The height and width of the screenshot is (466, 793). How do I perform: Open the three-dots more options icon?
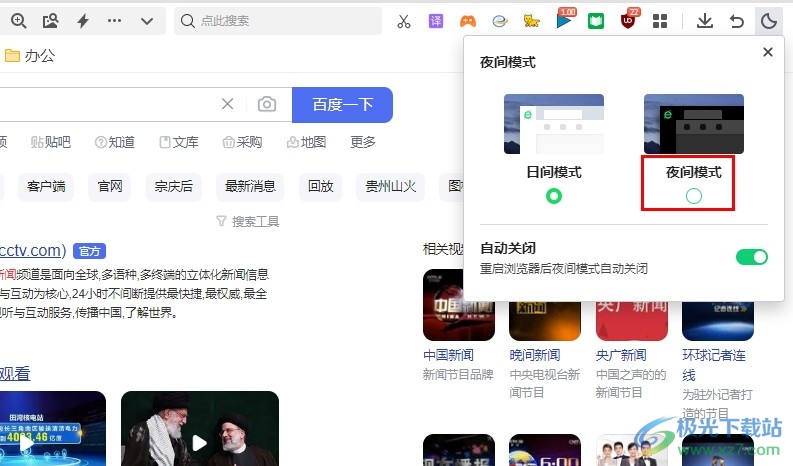point(114,21)
